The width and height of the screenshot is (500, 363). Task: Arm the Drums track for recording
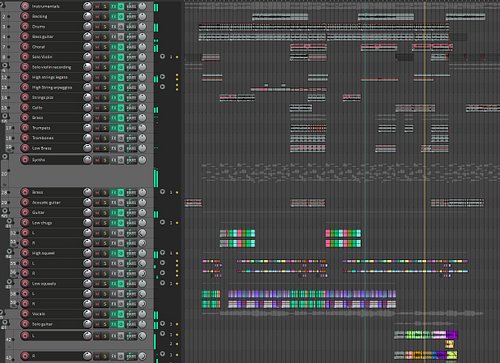(x=25, y=26)
